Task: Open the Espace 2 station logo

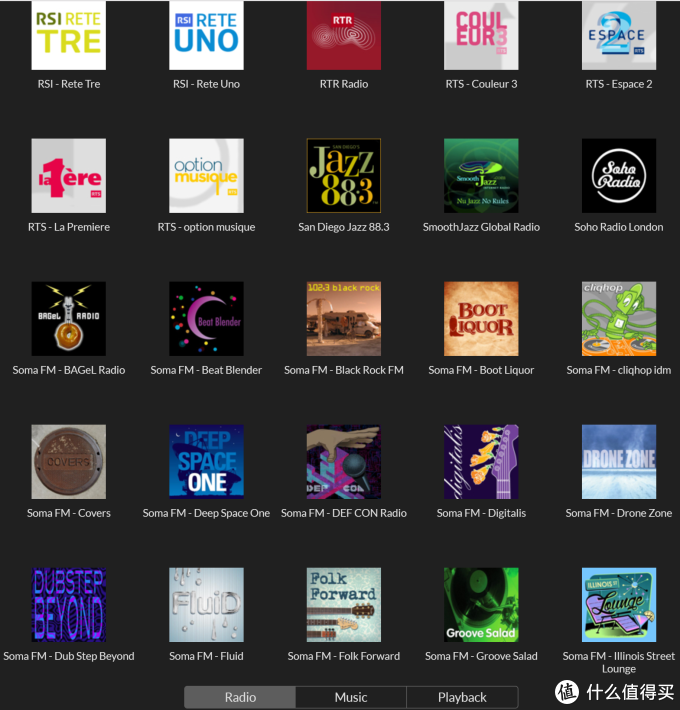Action: coord(619,35)
